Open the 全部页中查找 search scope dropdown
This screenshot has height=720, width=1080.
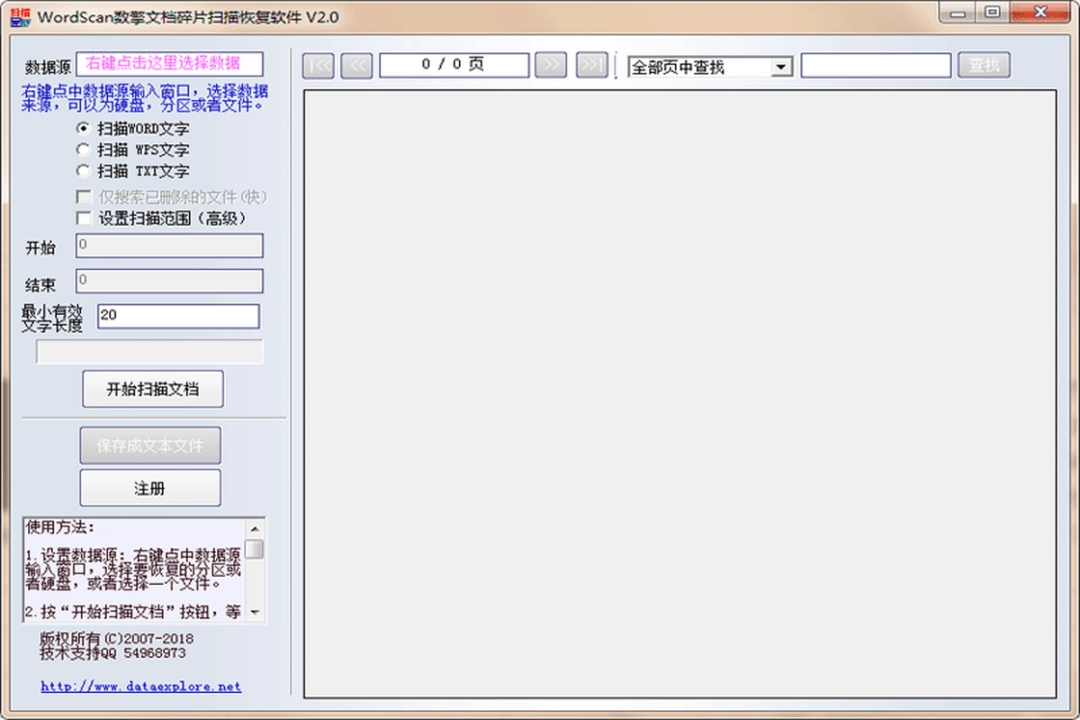click(x=781, y=64)
